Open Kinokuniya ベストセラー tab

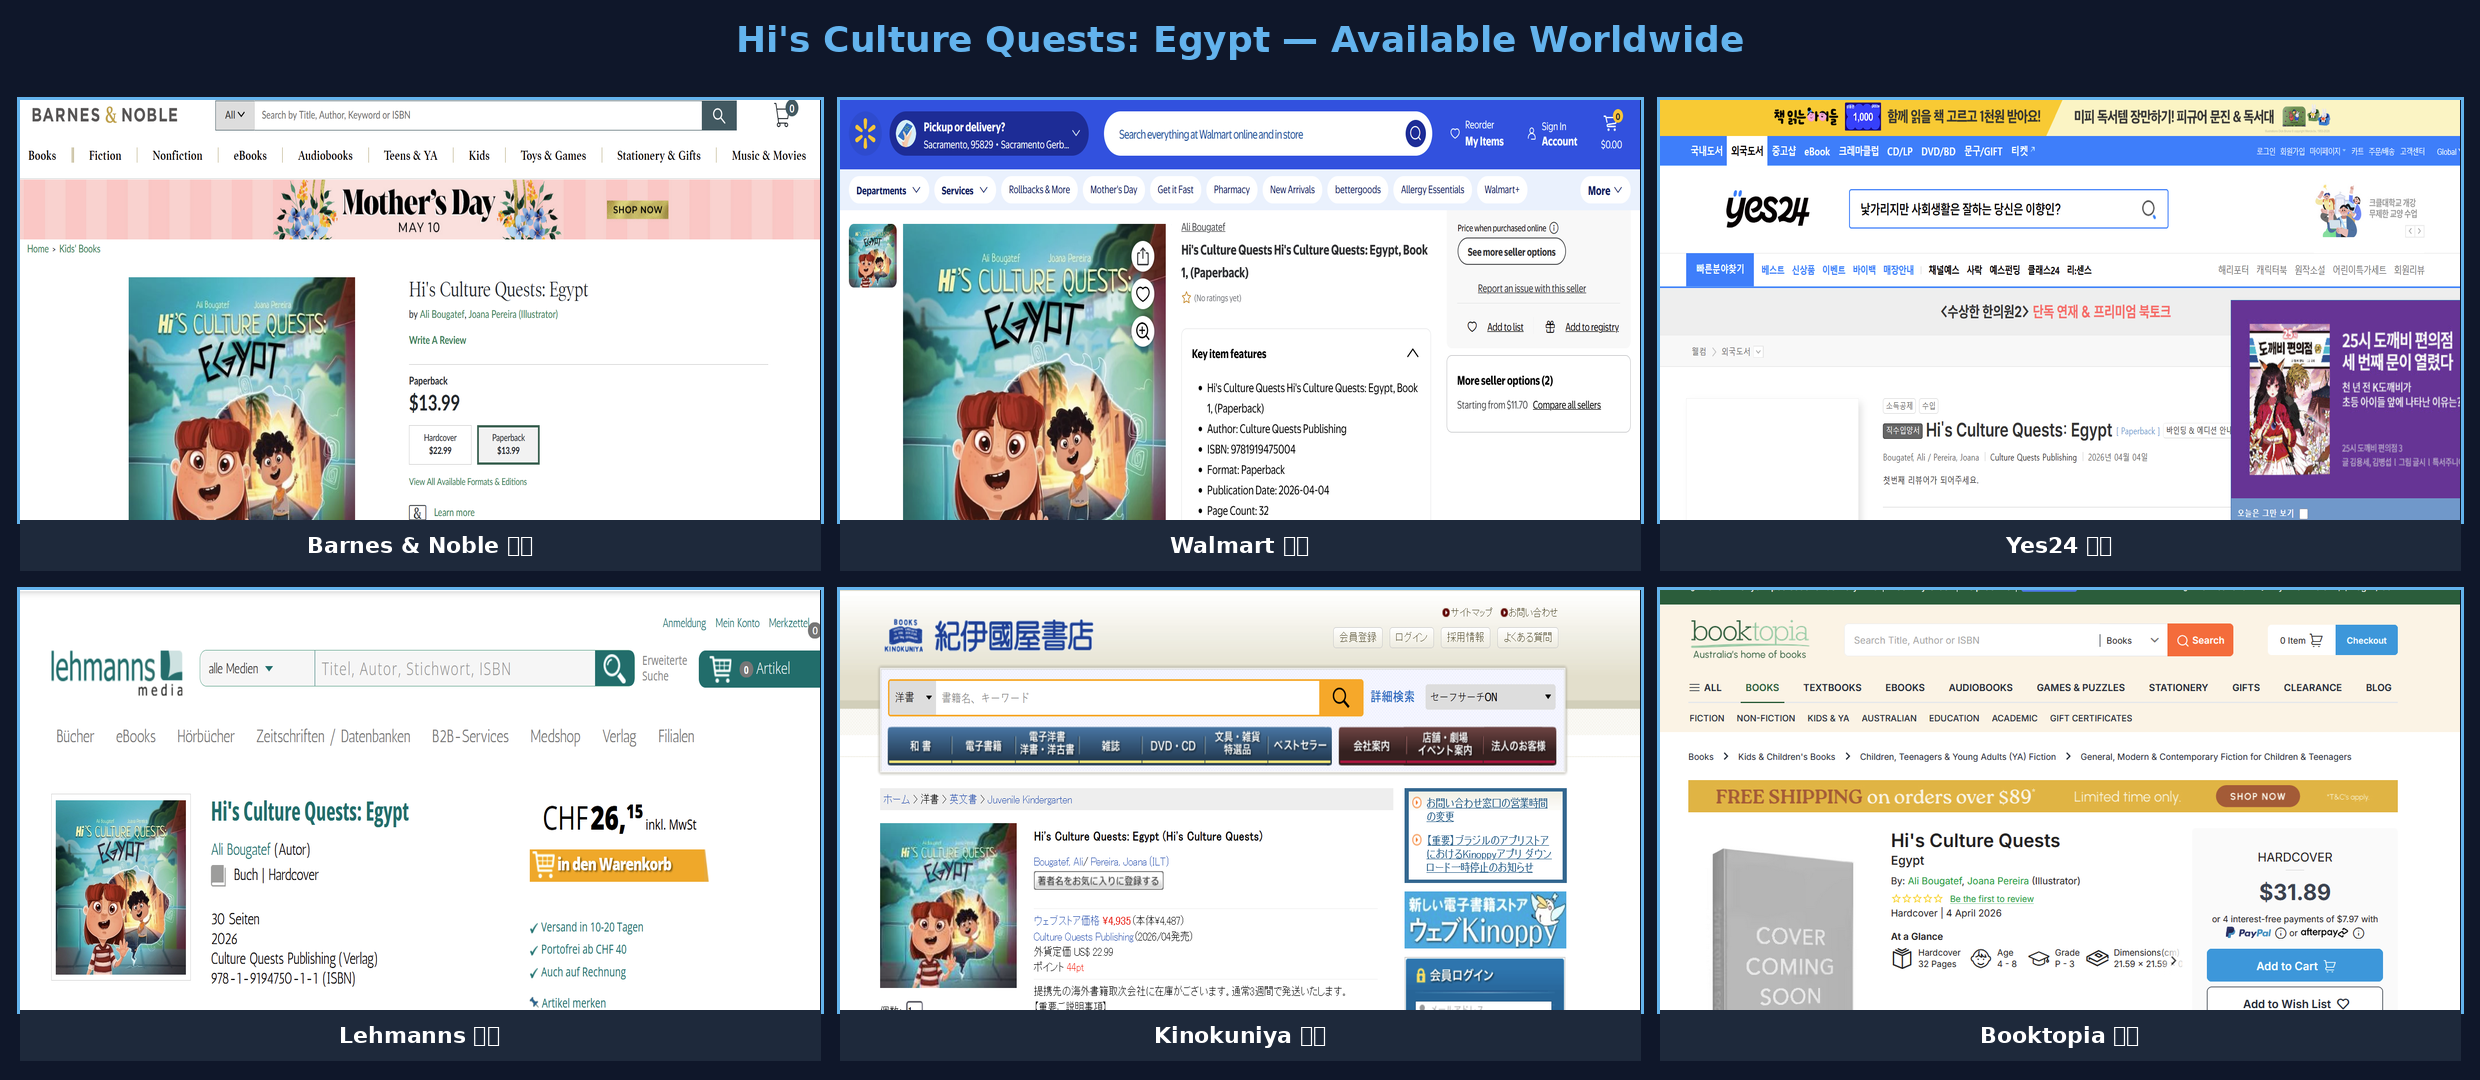point(1300,746)
